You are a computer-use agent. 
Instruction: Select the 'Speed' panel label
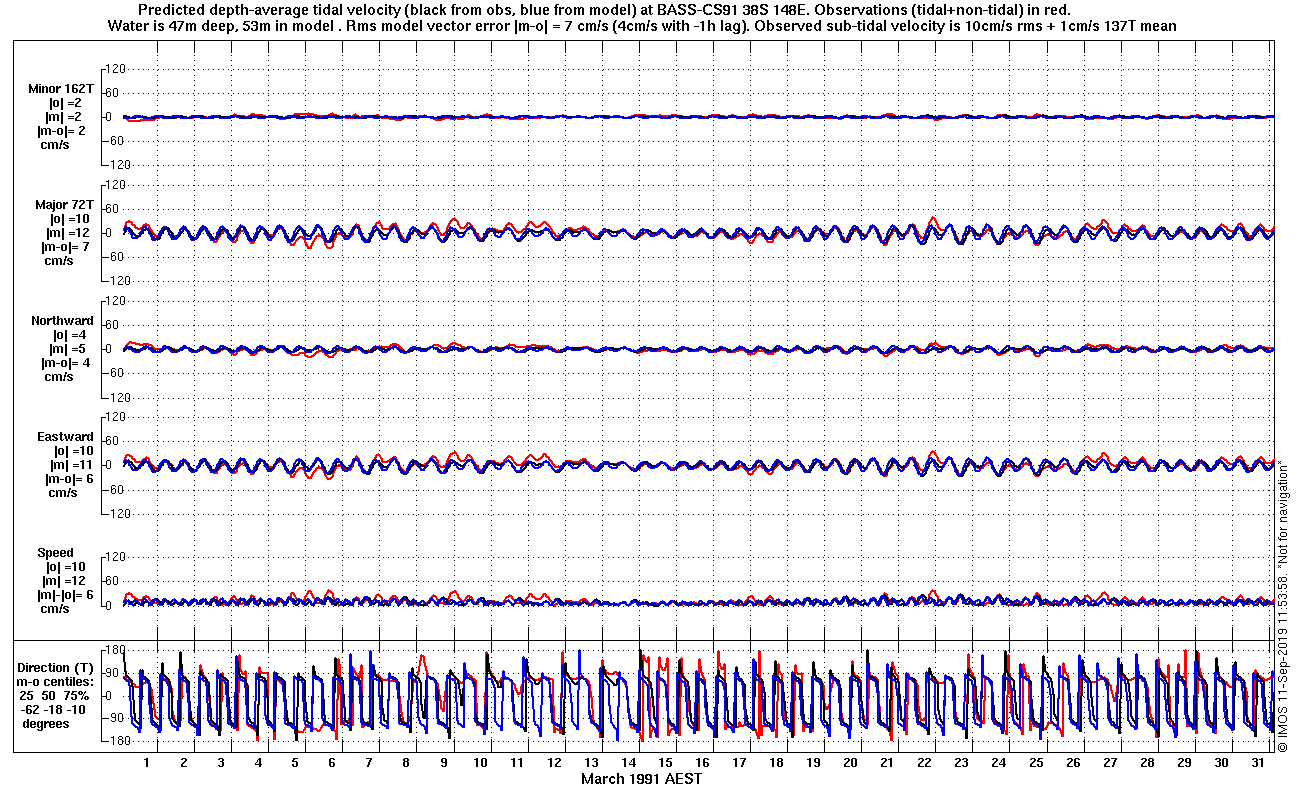(55, 553)
